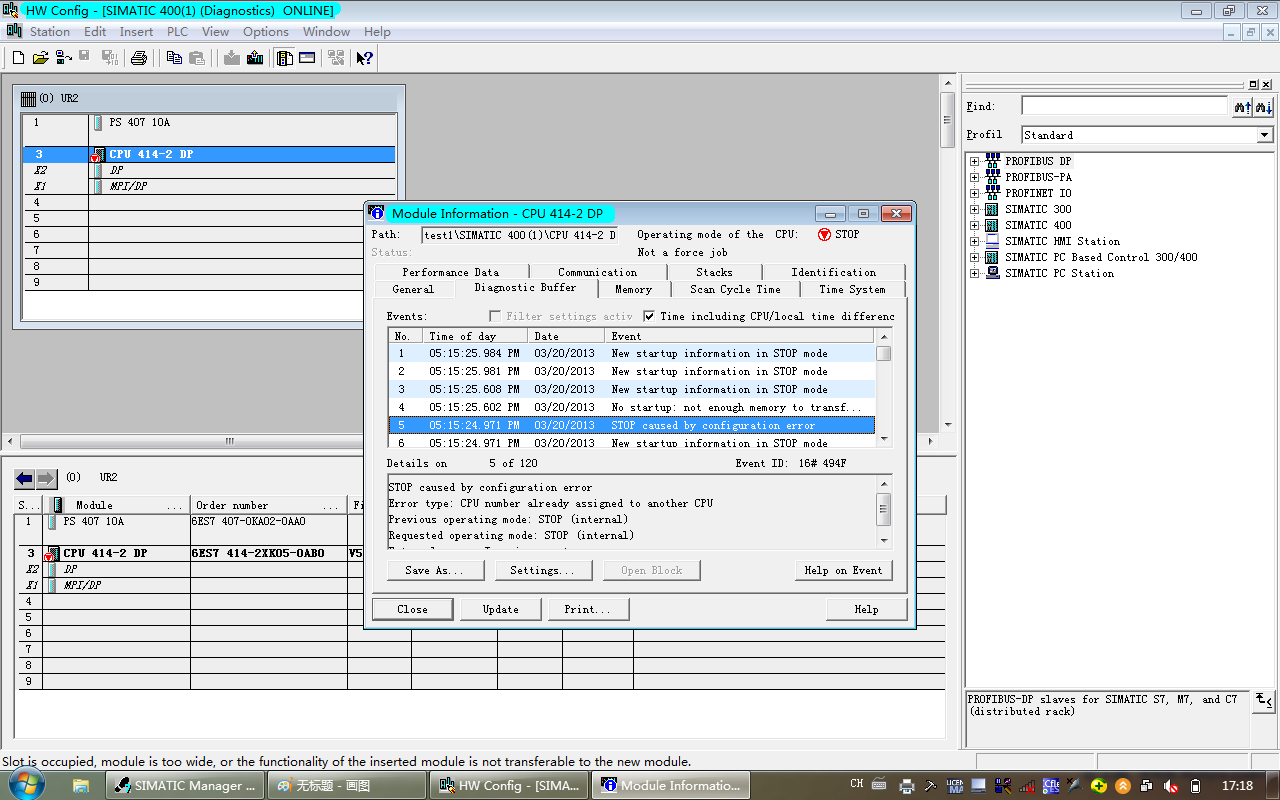Click the Open station folder icon

[x=39, y=58]
